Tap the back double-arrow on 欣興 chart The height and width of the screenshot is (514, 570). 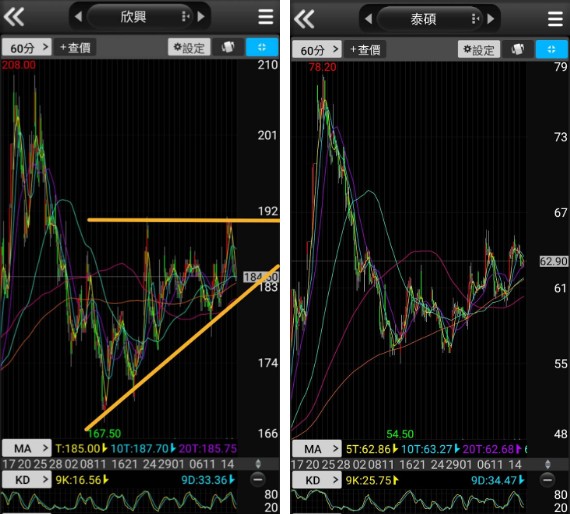pos(14,16)
